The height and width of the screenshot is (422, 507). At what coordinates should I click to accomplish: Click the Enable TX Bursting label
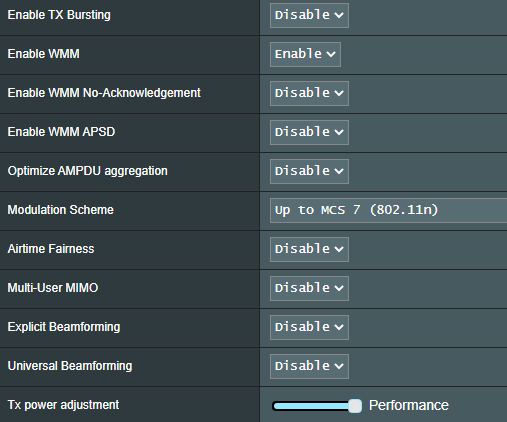(x=59, y=15)
